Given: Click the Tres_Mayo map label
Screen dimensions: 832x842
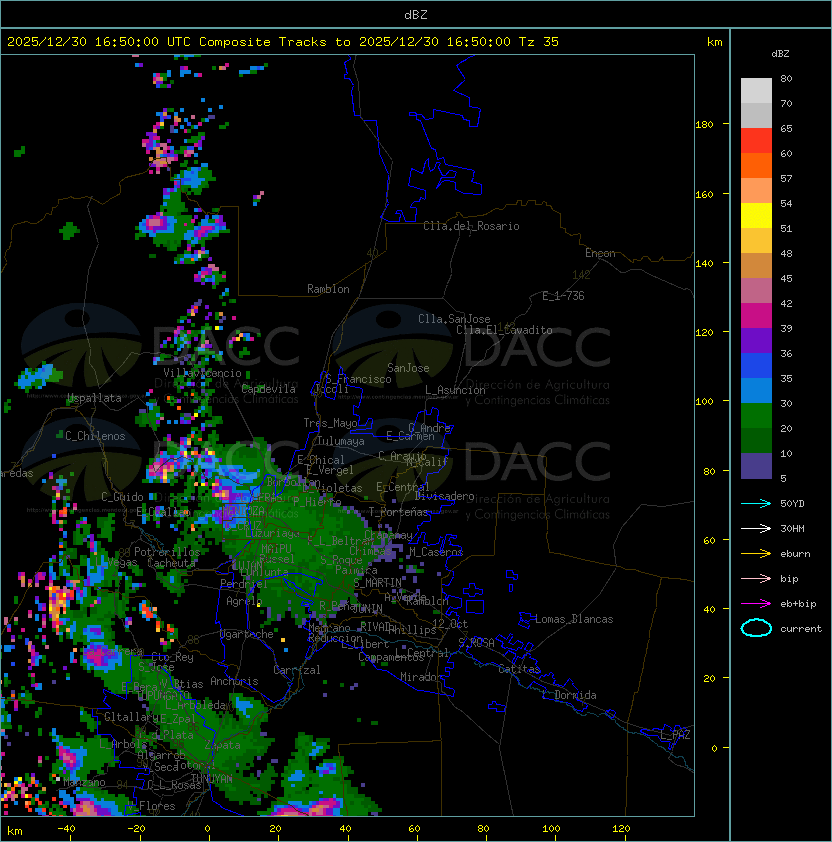Looking at the screenshot, I should tap(330, 423).
